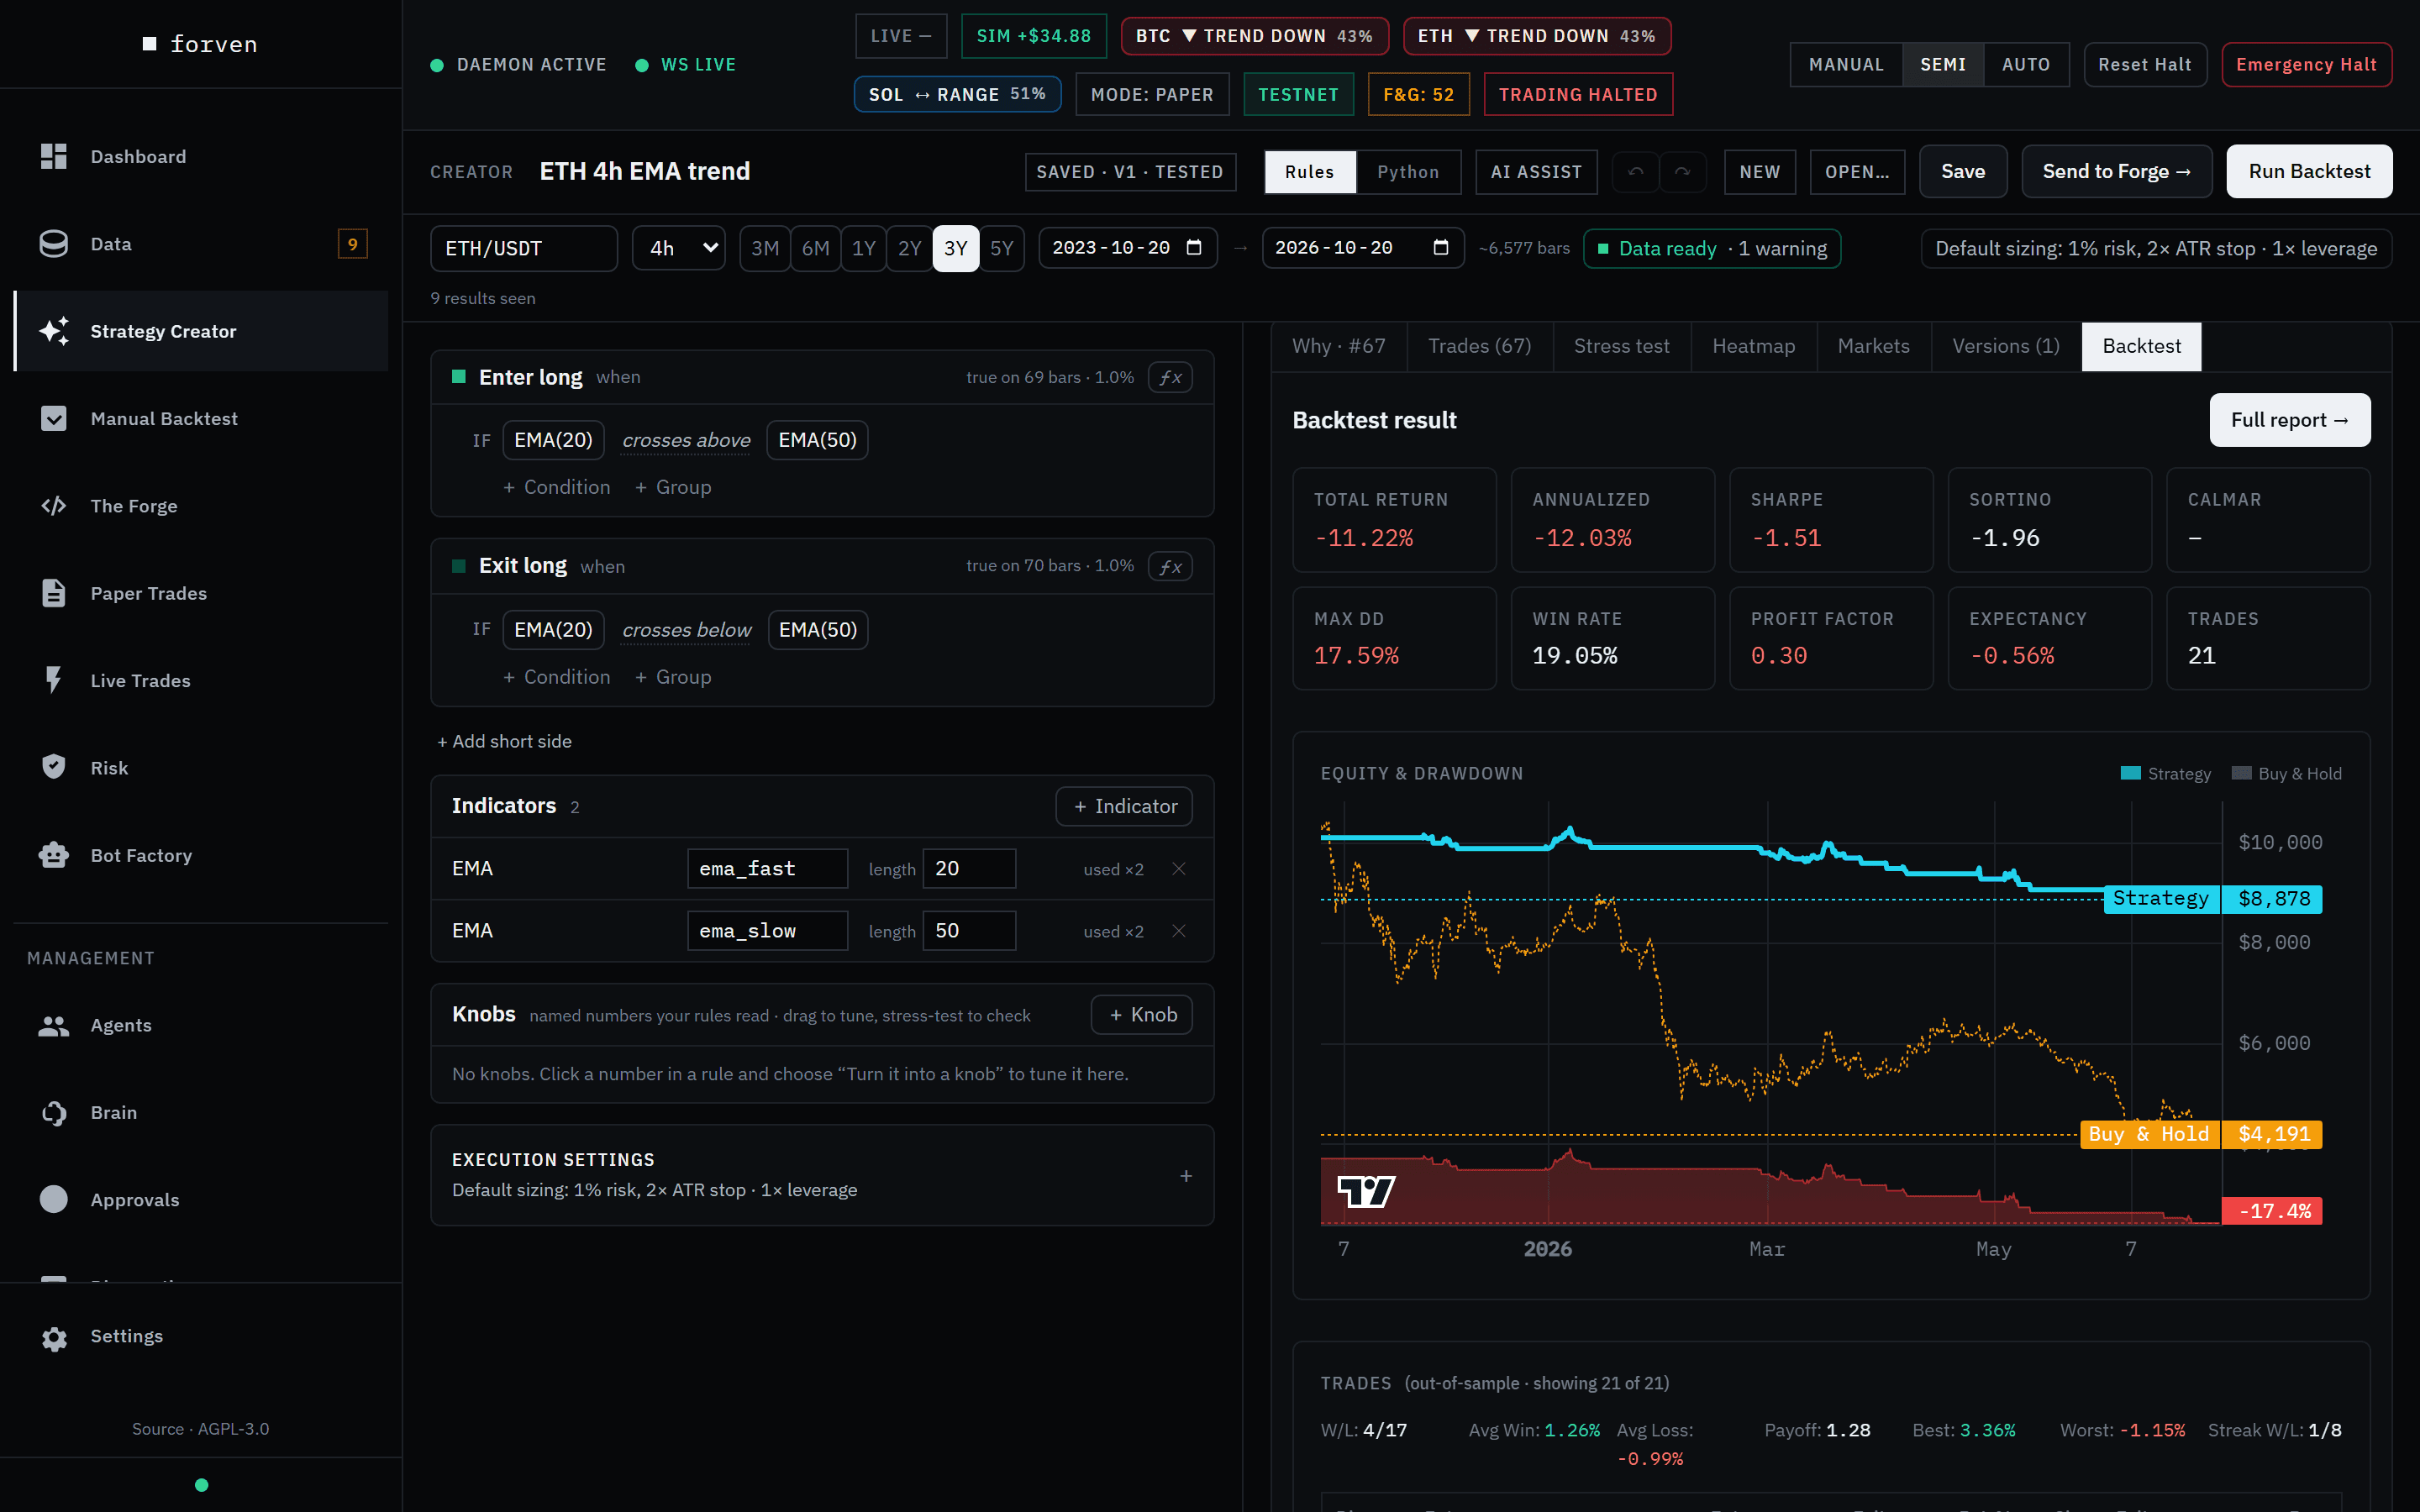Click the Run Backtest button

pyautogui.click(x=2309, y=172)
